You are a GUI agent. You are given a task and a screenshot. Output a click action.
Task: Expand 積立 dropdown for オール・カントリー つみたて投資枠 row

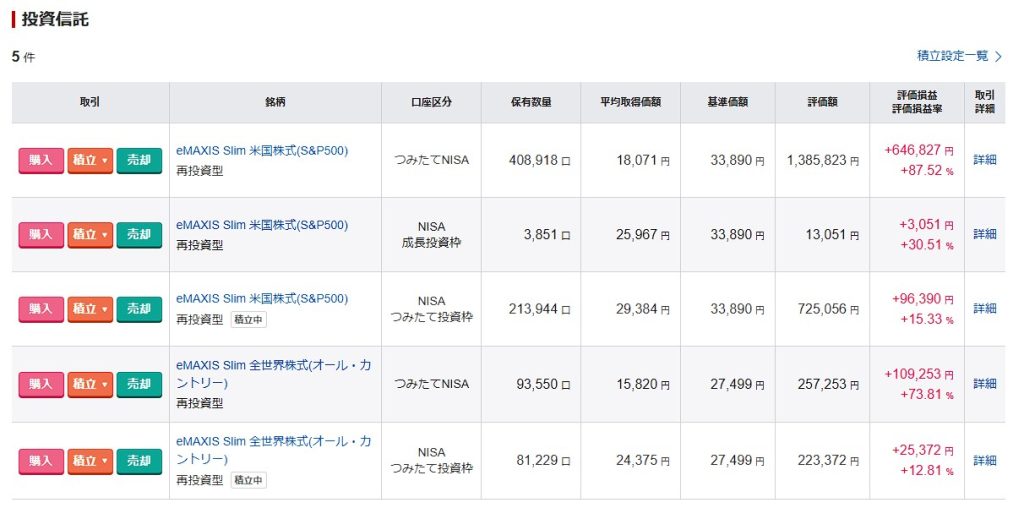click(x=90, y=461)
